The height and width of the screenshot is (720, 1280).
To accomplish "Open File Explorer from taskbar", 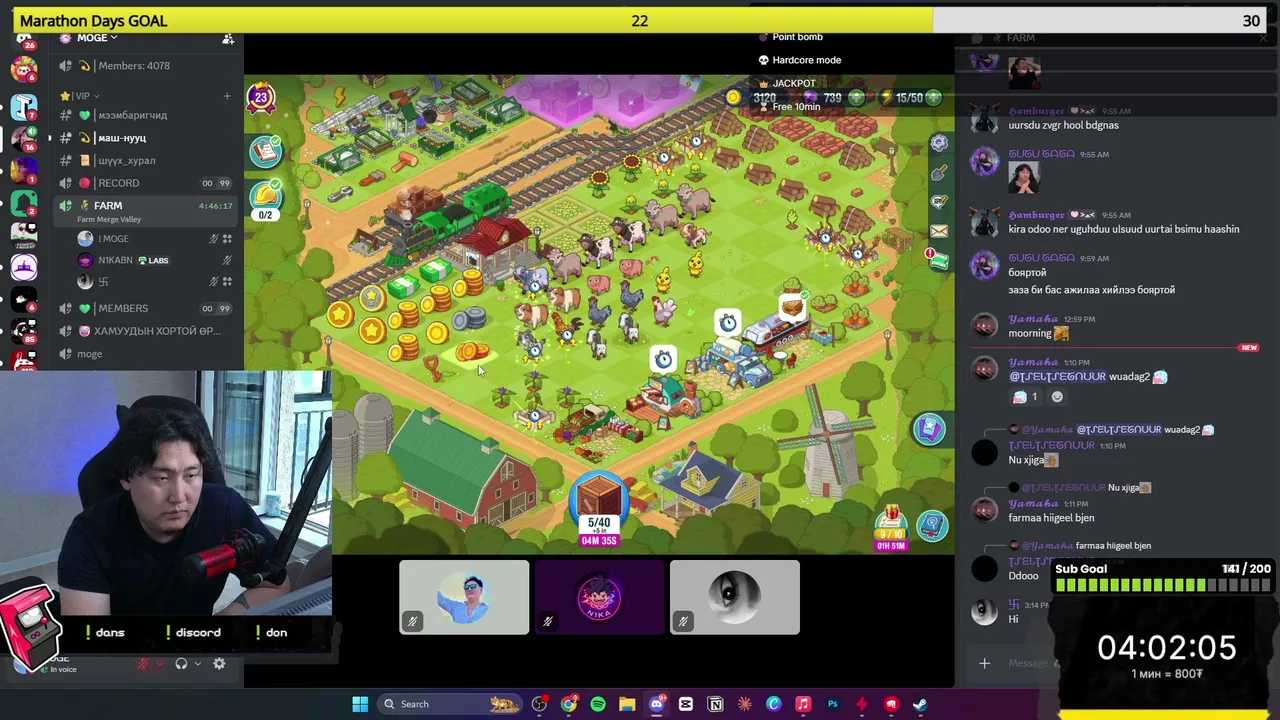I will tap(627, 704).
